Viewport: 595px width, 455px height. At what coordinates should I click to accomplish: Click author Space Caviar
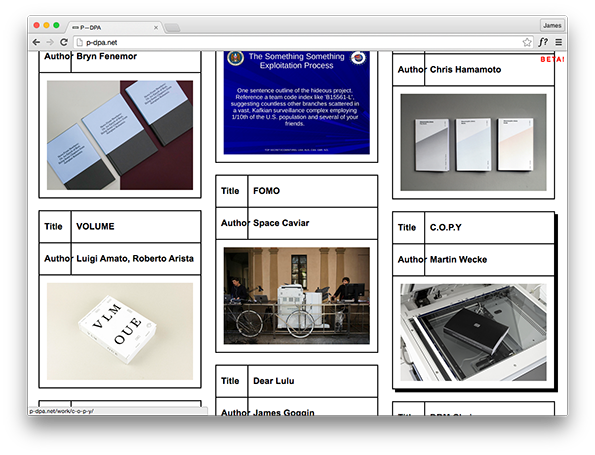[281, 223]
